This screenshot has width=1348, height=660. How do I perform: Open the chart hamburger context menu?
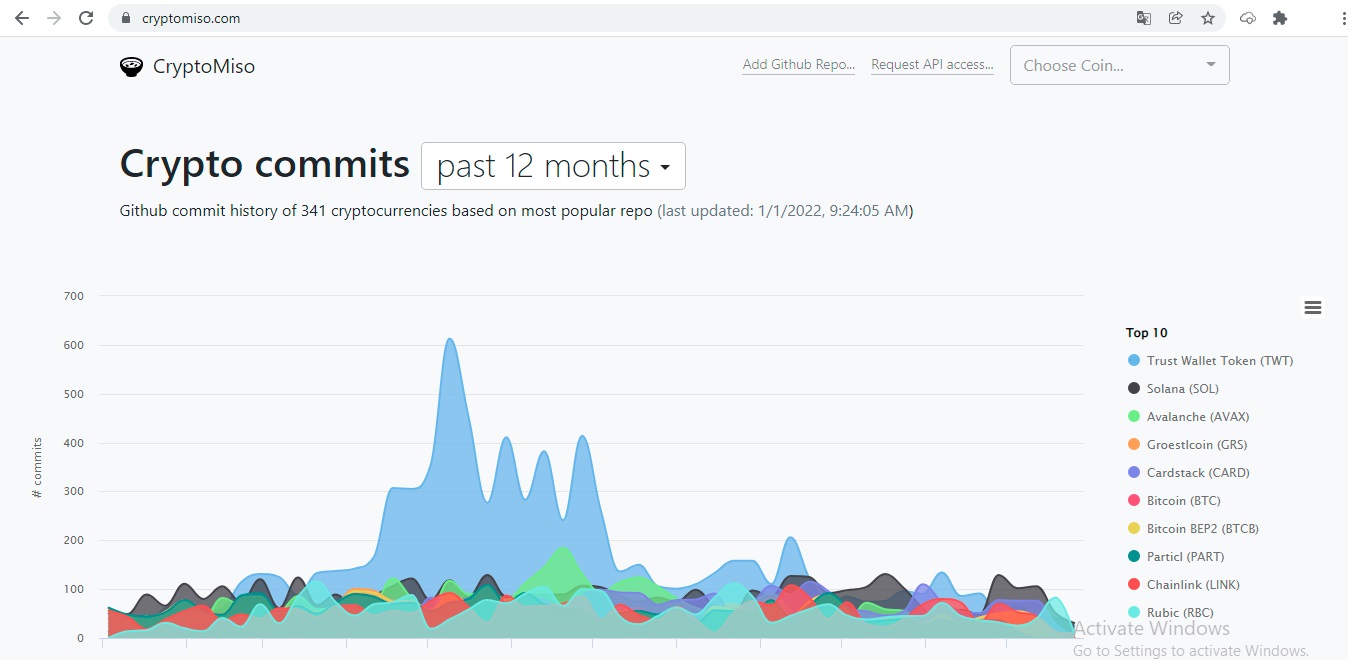click(x=1313, y=308)
